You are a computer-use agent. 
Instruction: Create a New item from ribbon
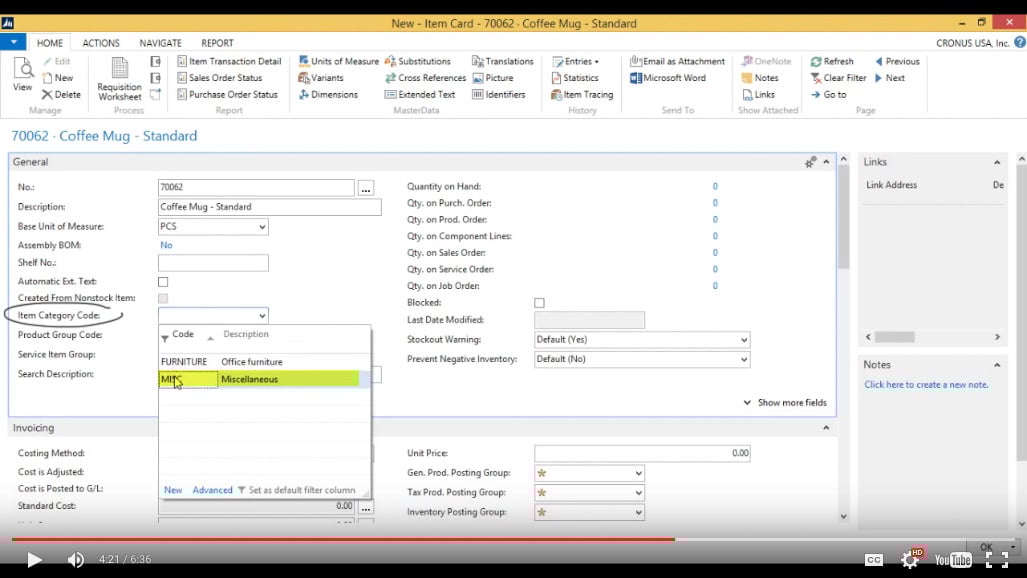tap(58, 77)
